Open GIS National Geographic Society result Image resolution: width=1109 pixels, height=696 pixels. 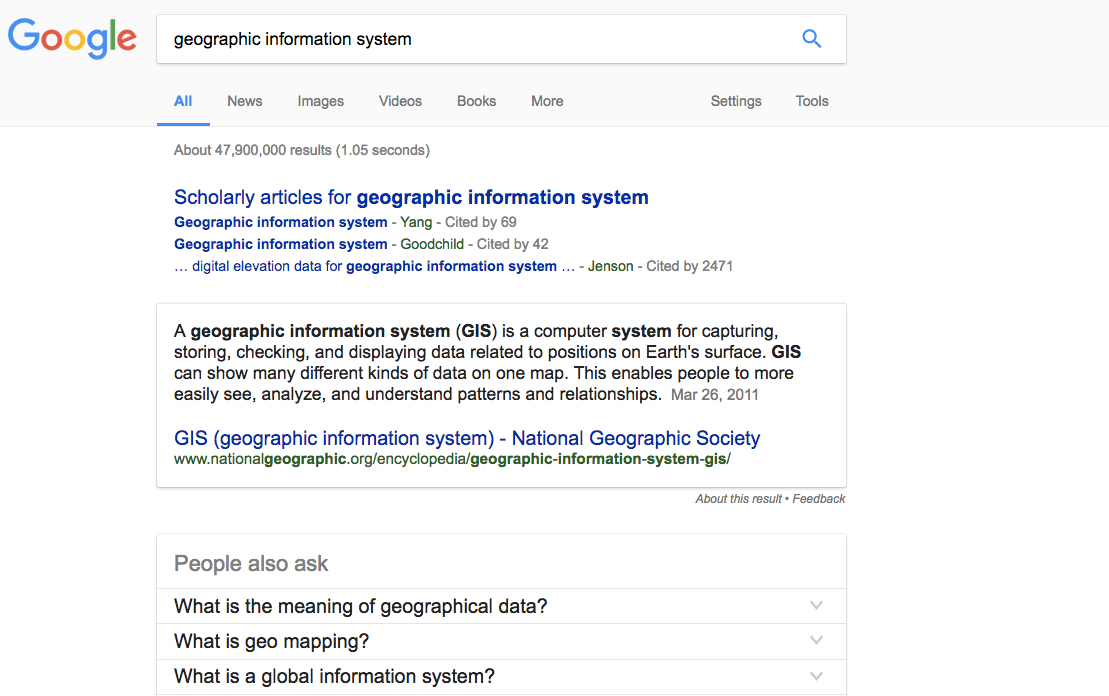467,439
